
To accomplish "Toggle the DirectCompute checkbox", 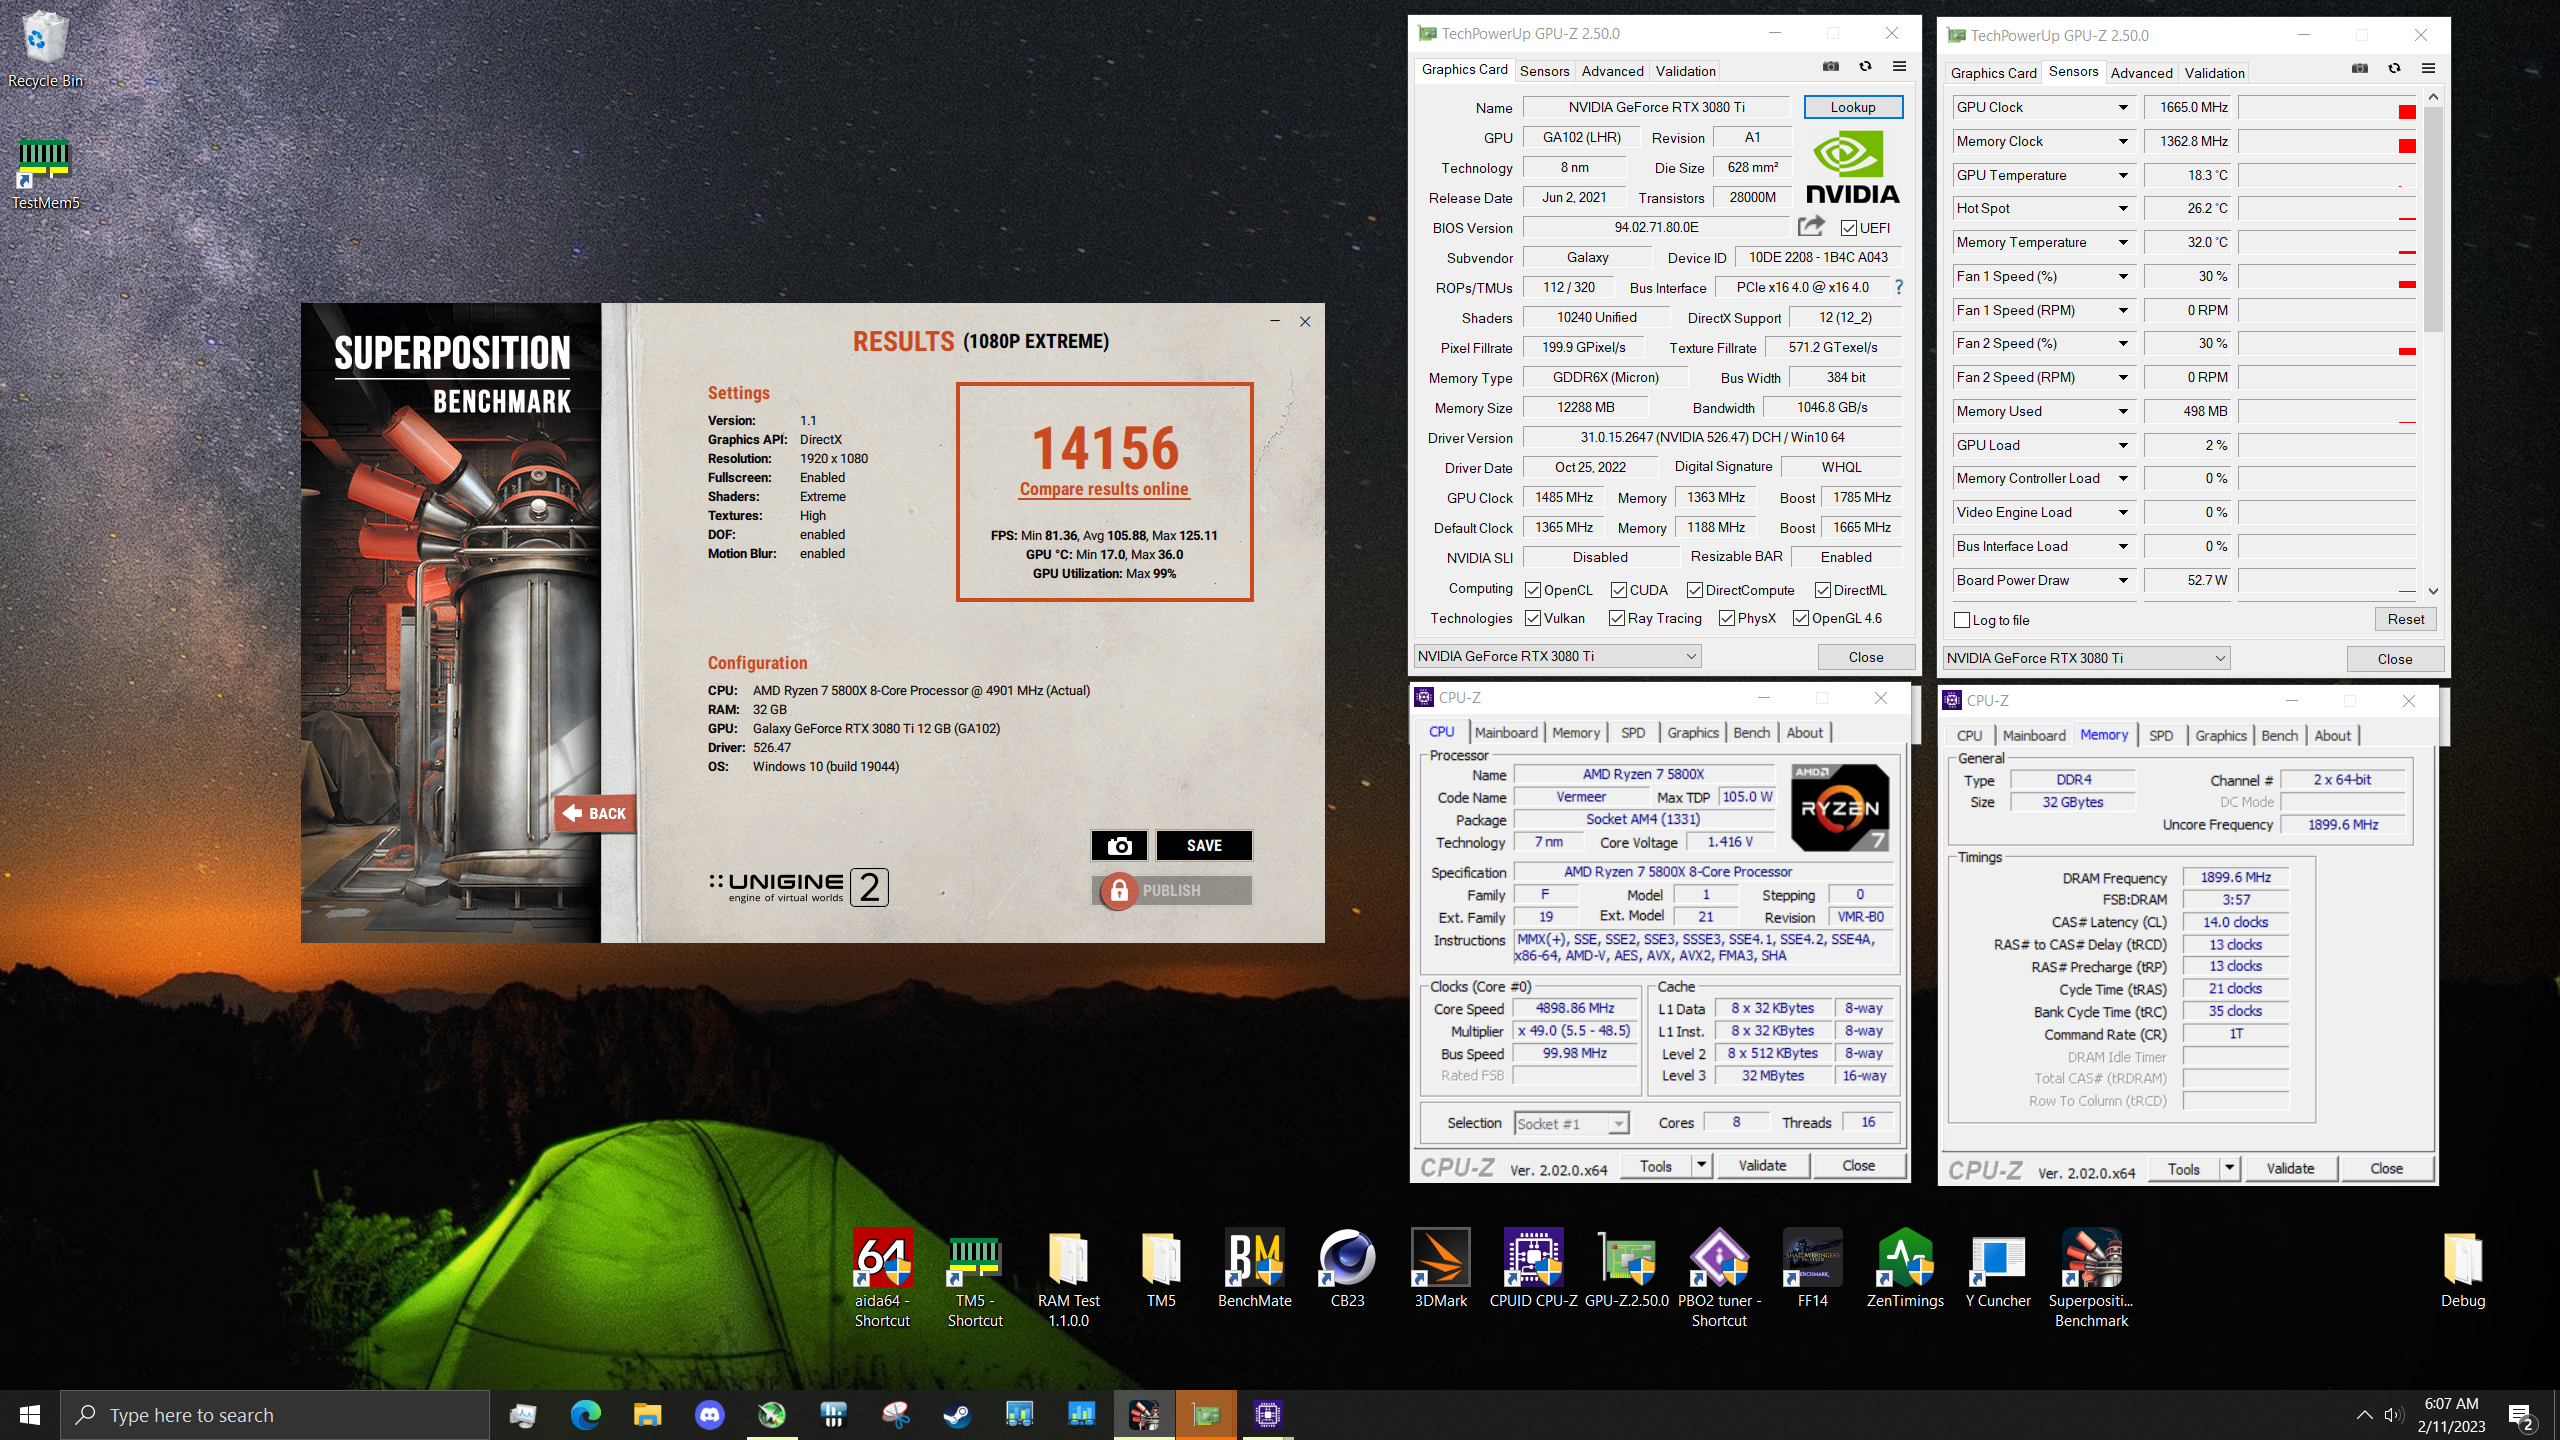I will point(1694,590).
